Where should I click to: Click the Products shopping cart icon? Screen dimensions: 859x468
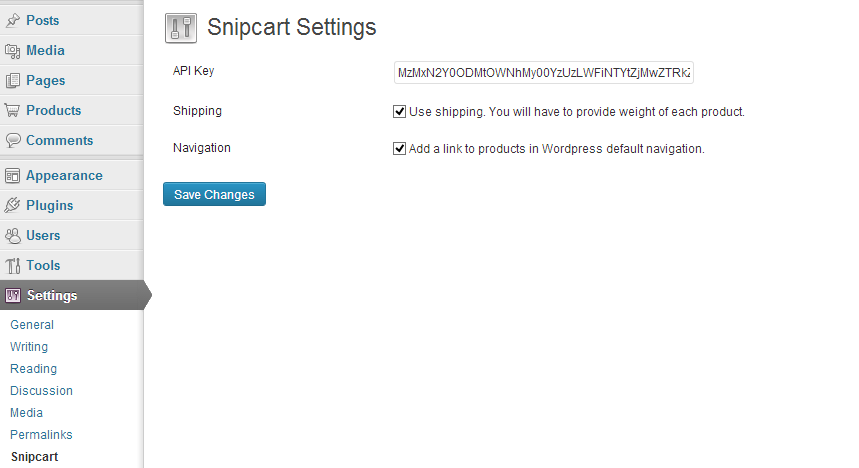13,111
